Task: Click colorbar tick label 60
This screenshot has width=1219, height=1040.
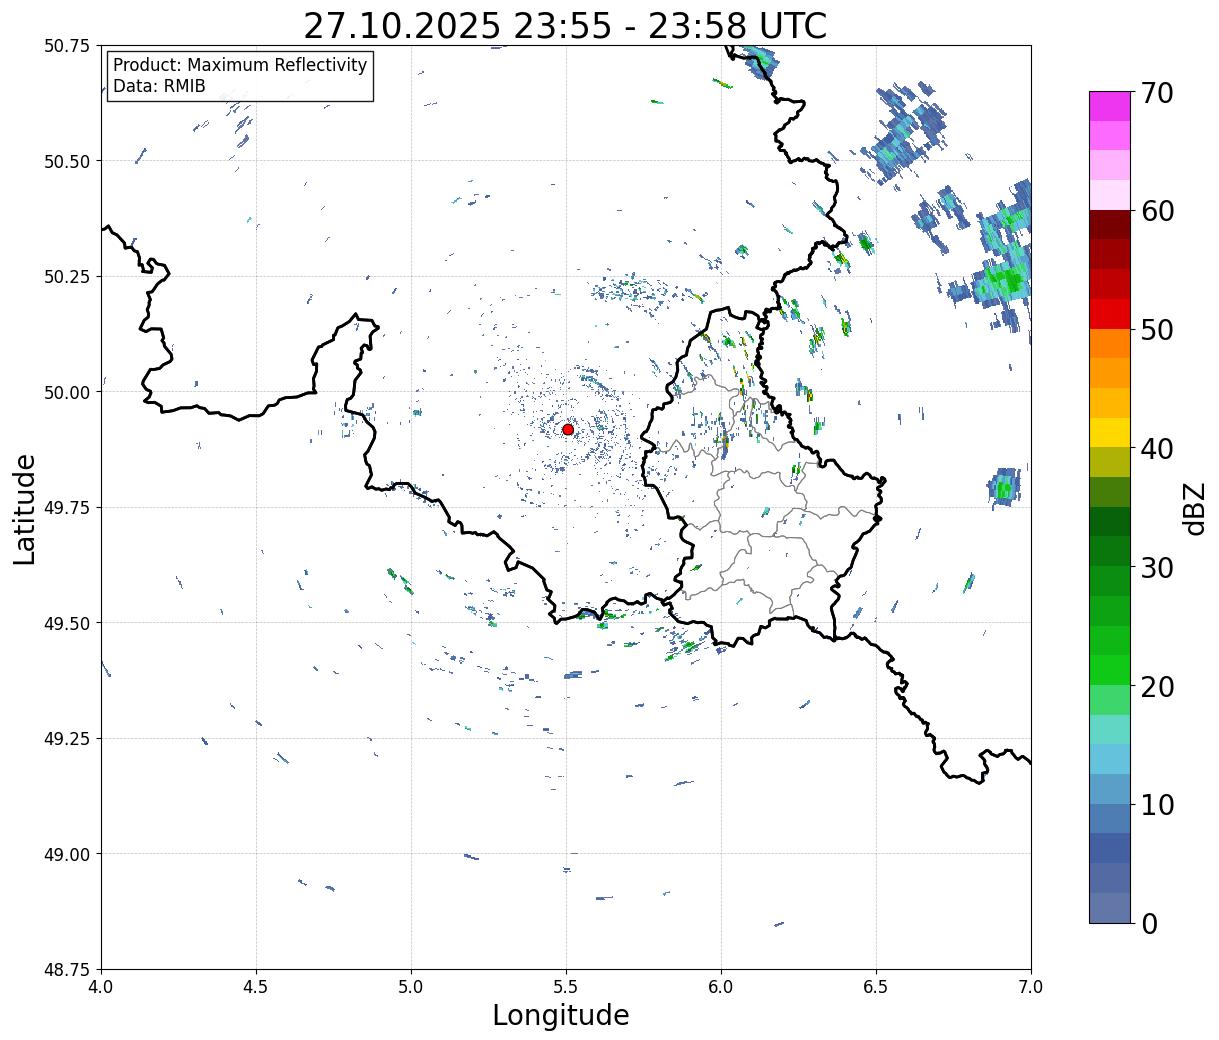Action: 1156,211
